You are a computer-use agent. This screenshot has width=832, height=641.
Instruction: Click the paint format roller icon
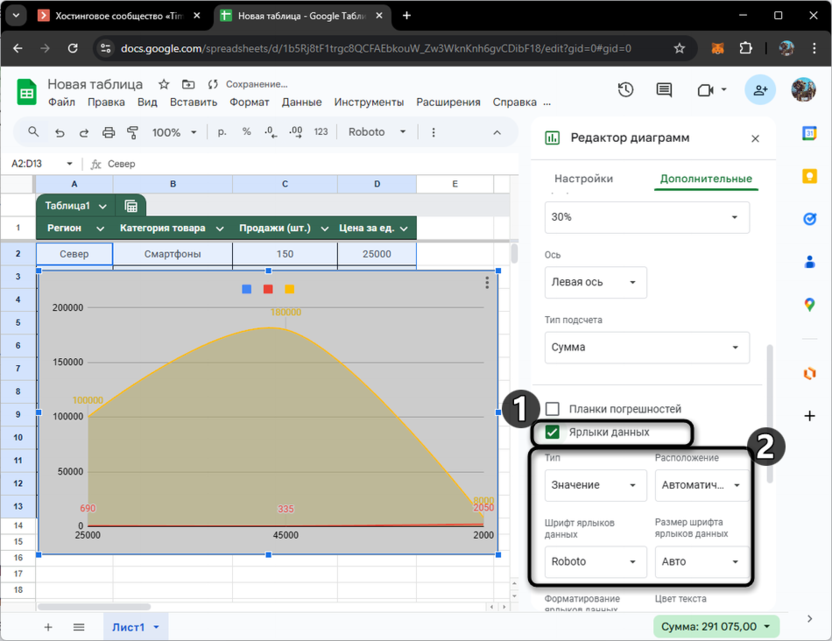133,132
